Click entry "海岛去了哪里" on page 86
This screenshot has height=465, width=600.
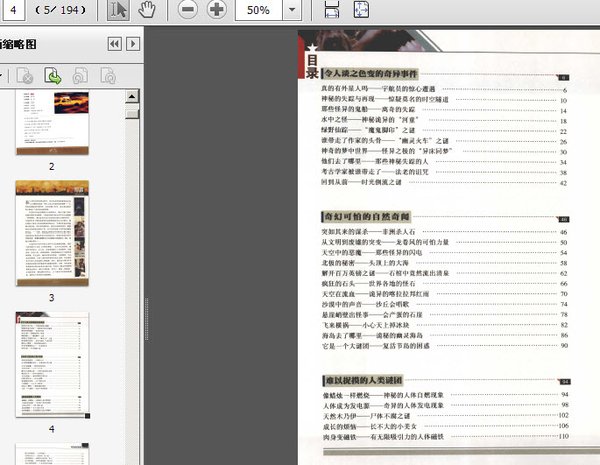pos(372,335)
